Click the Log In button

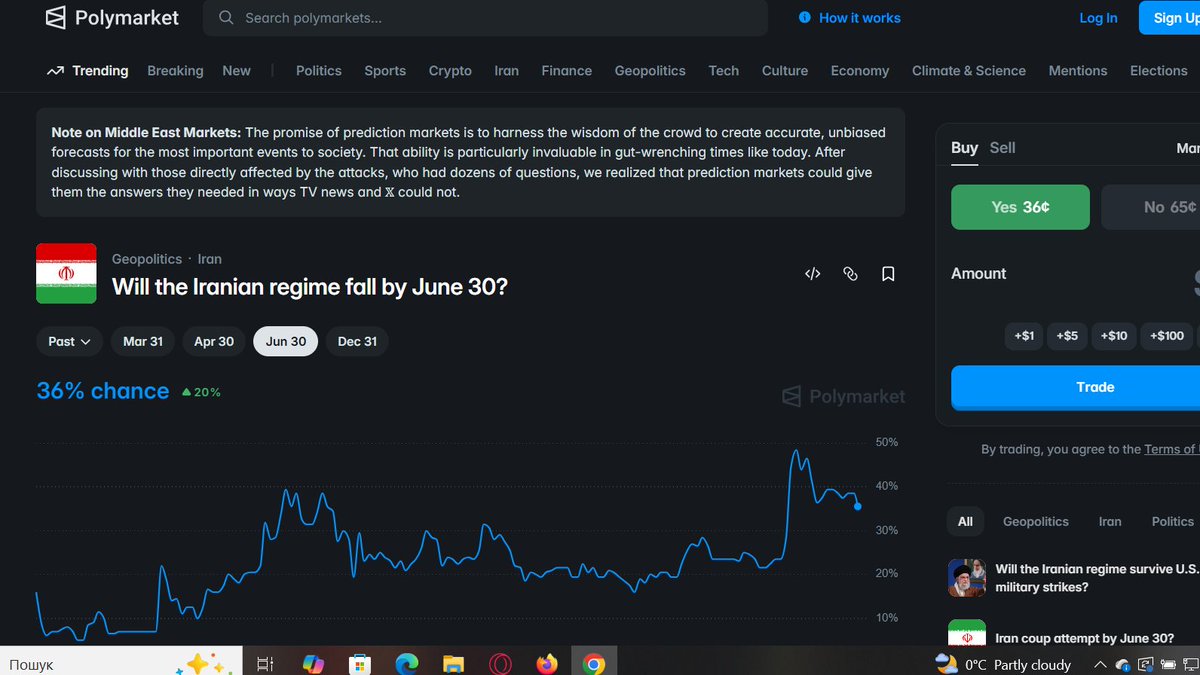coord(1098,18)
